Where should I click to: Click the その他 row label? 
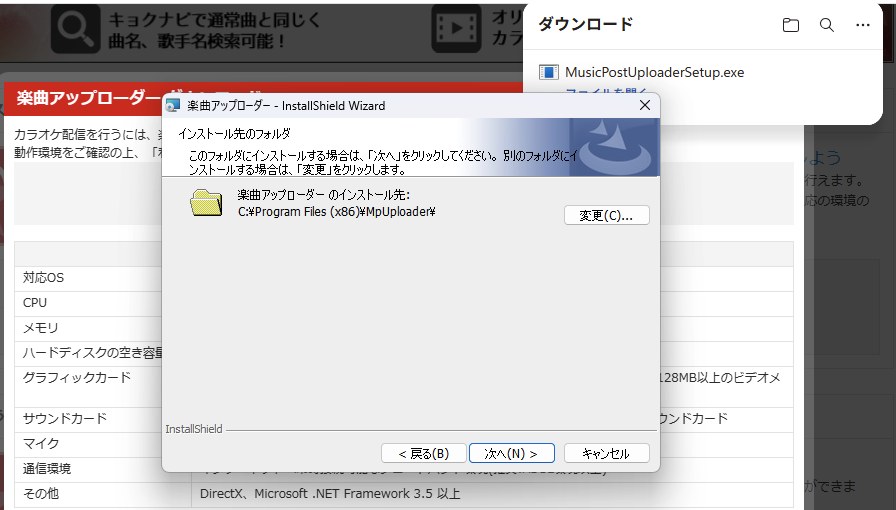(41, 493)
